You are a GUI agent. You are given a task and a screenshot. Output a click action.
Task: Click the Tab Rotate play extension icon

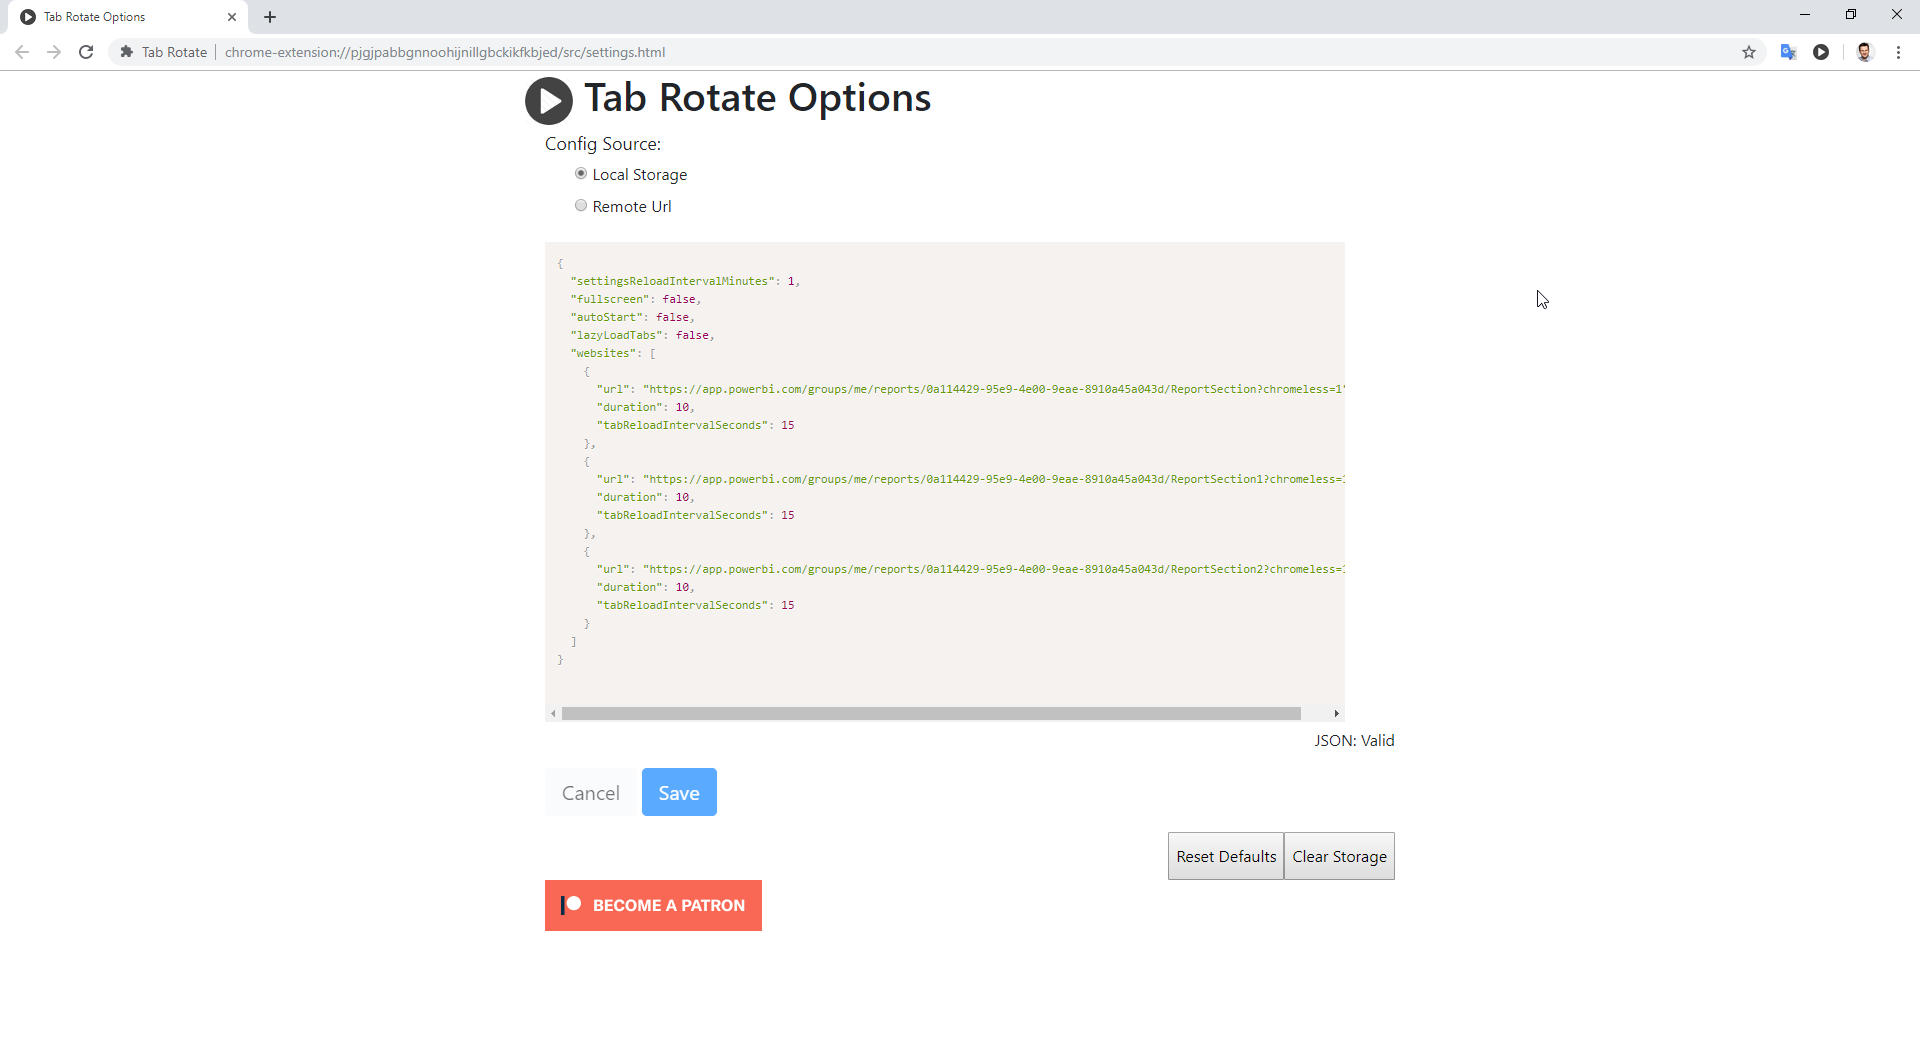[x=1821, y=52]
